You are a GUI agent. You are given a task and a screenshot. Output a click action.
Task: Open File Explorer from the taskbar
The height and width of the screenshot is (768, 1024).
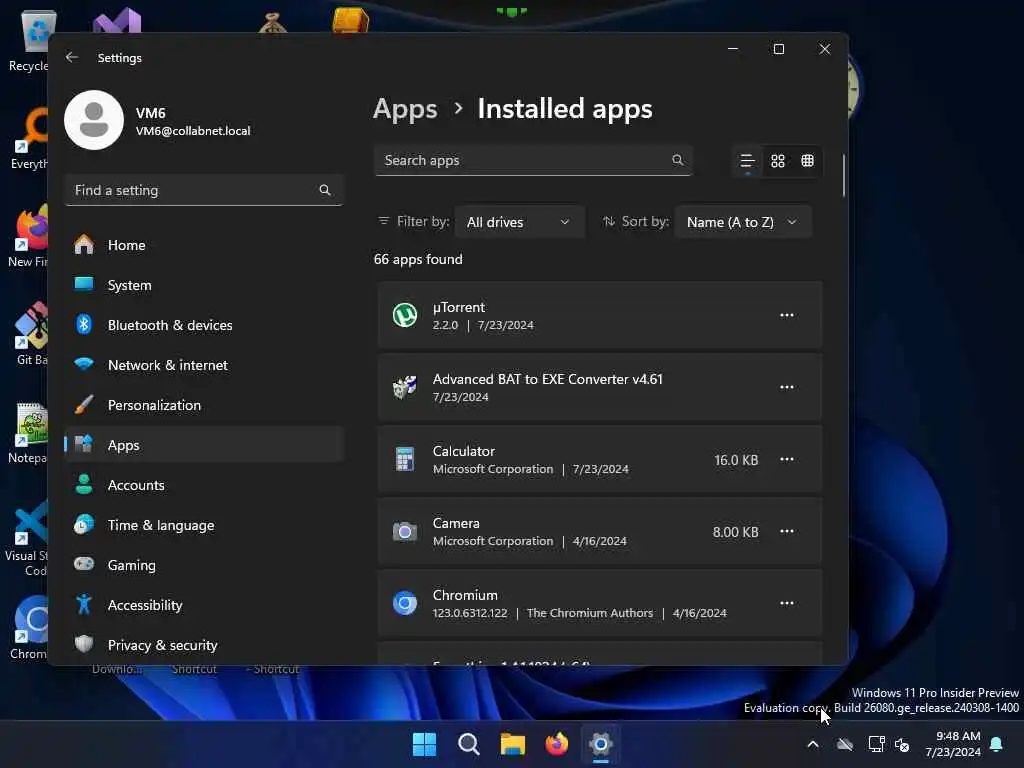[x=513, y=744]
